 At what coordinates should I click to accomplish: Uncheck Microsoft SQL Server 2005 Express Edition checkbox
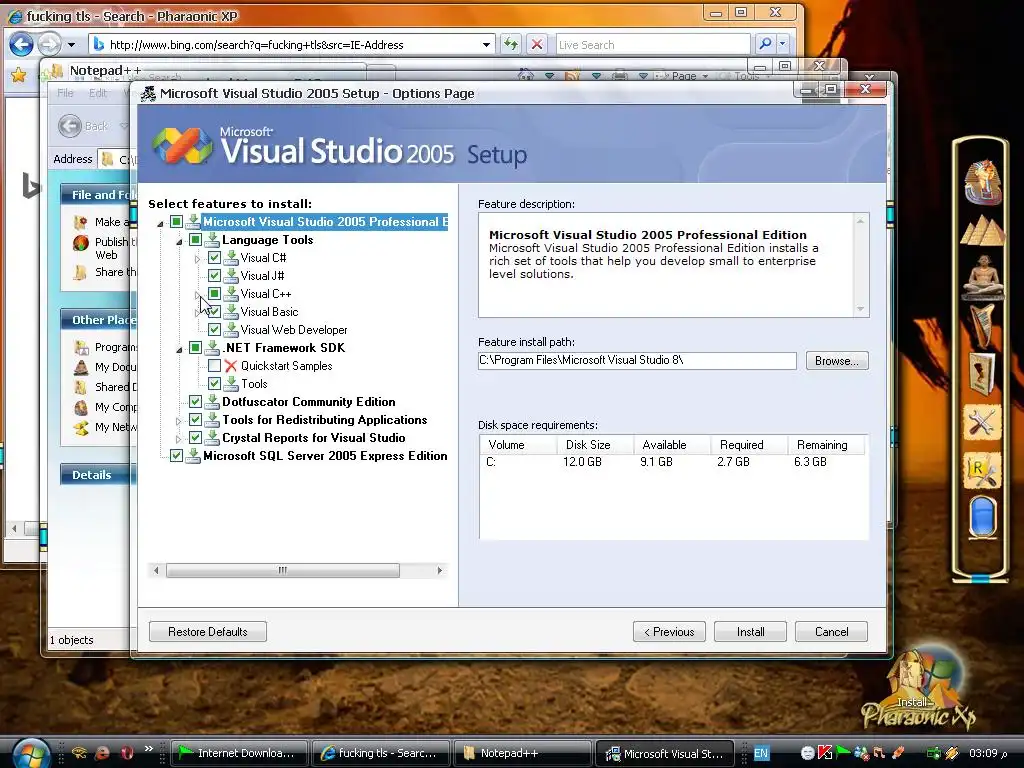tap(176, 456)
